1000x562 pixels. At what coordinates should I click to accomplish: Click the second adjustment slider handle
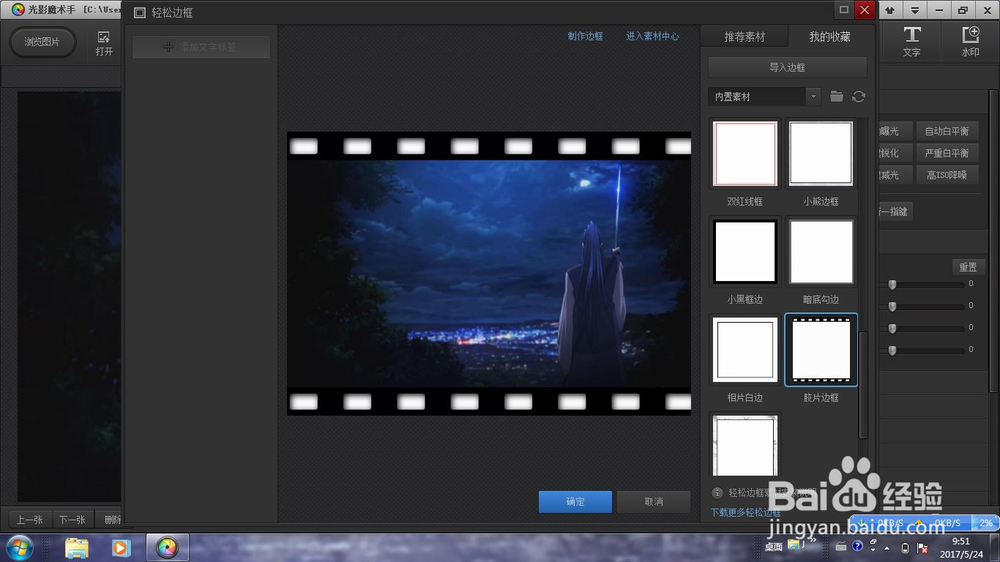coord(892,307)
